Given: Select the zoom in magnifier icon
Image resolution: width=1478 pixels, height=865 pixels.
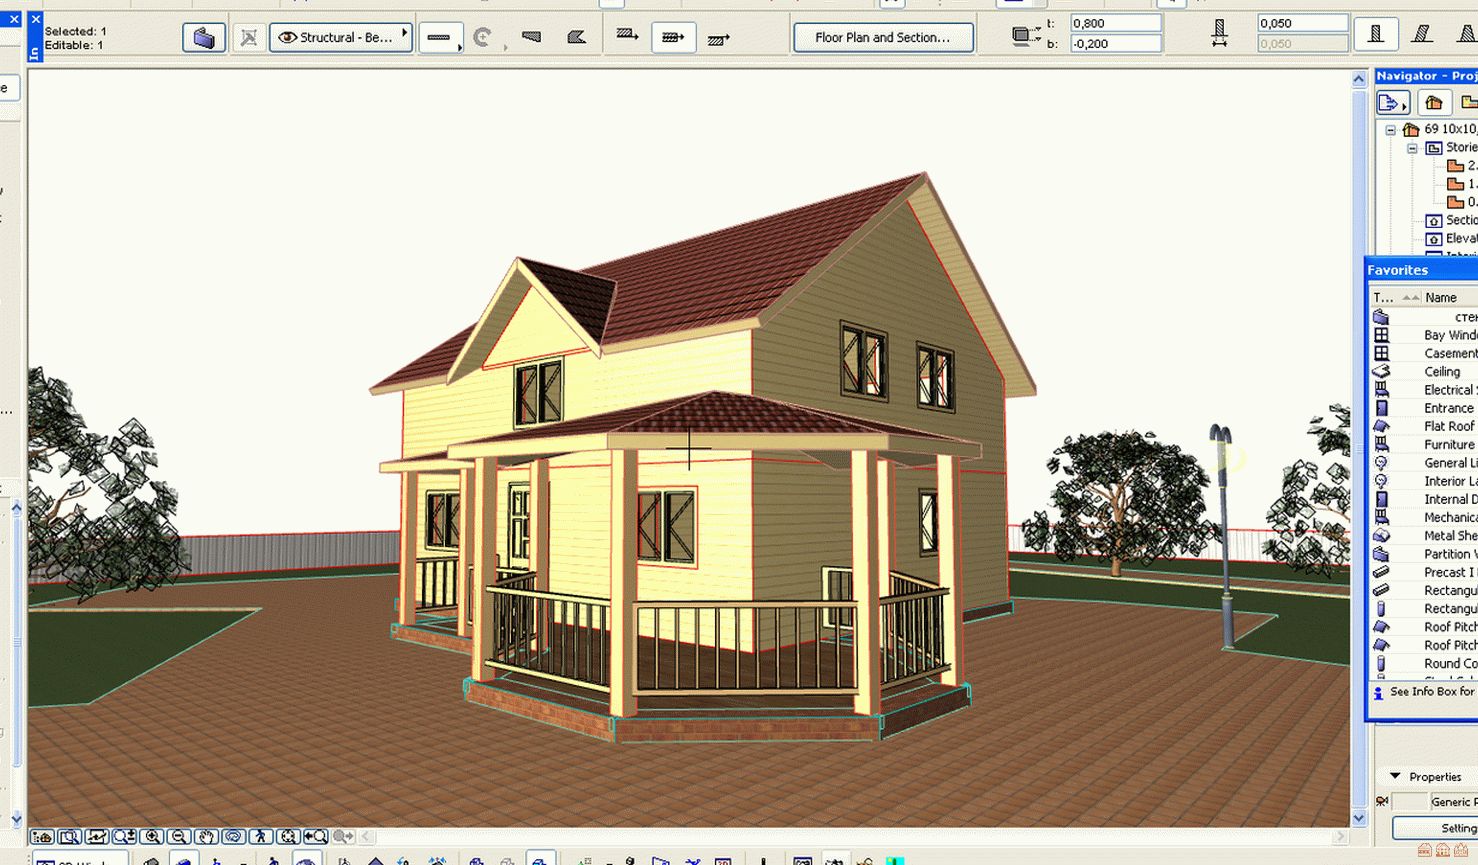Looking at the screenshot, I should 152,837.
